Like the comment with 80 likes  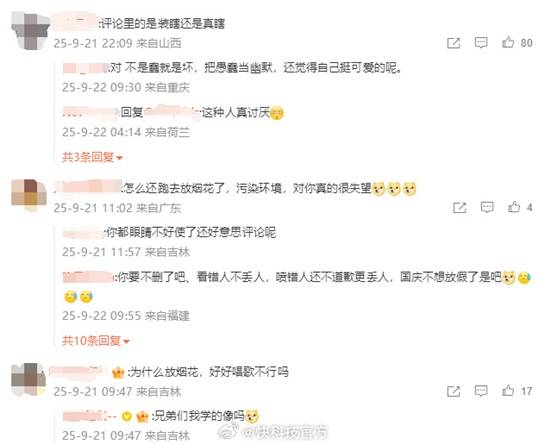click(x=508, y=43)
